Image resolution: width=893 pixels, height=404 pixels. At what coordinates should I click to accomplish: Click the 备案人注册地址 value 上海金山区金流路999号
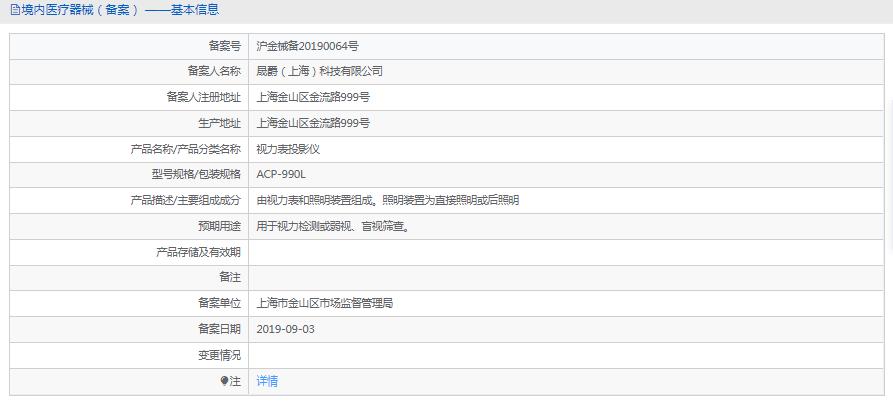click(x=313, y=98)
